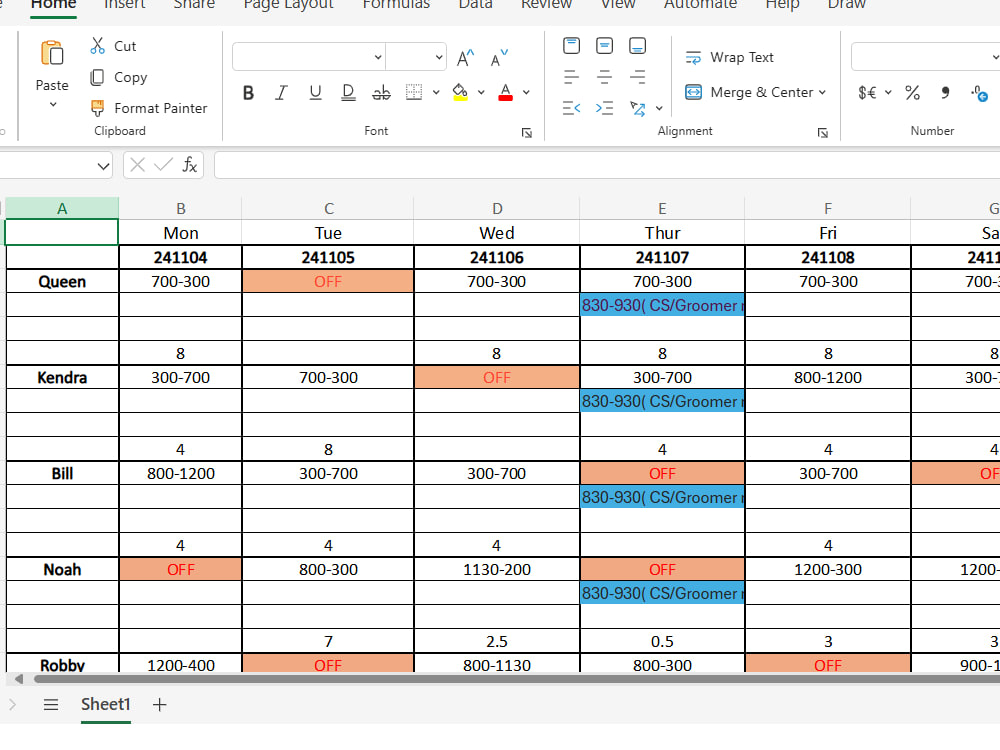Align cell content to the top
The height and width of the screenshot is (750, 1000).
pos(571,46)
